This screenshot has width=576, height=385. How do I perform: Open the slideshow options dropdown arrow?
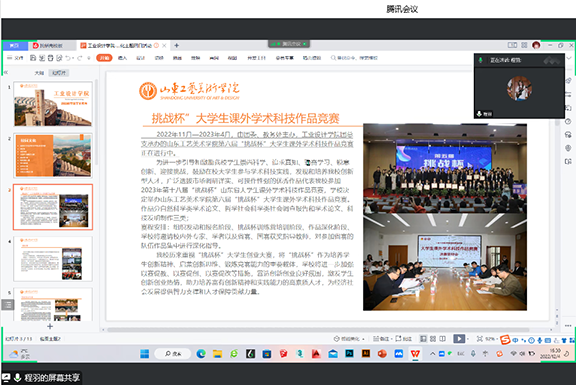pos(468,338)
